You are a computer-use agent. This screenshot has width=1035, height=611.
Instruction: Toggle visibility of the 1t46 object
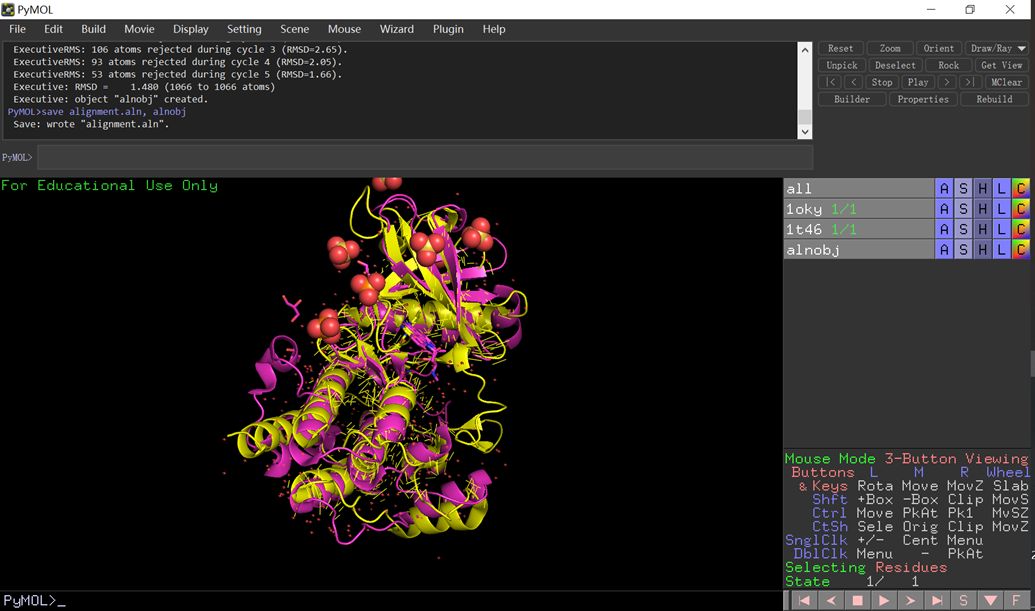pos(858,230)
